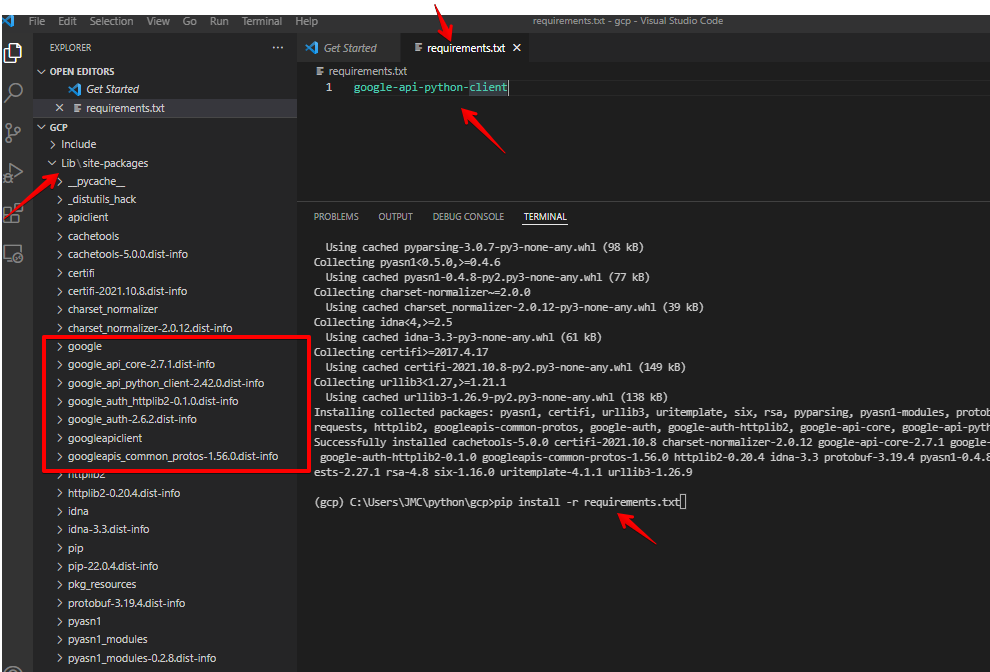This screenshot has height=672, width=990.
Task: Select the requirements.txt editor tab
Action: (x=465, y=48)
